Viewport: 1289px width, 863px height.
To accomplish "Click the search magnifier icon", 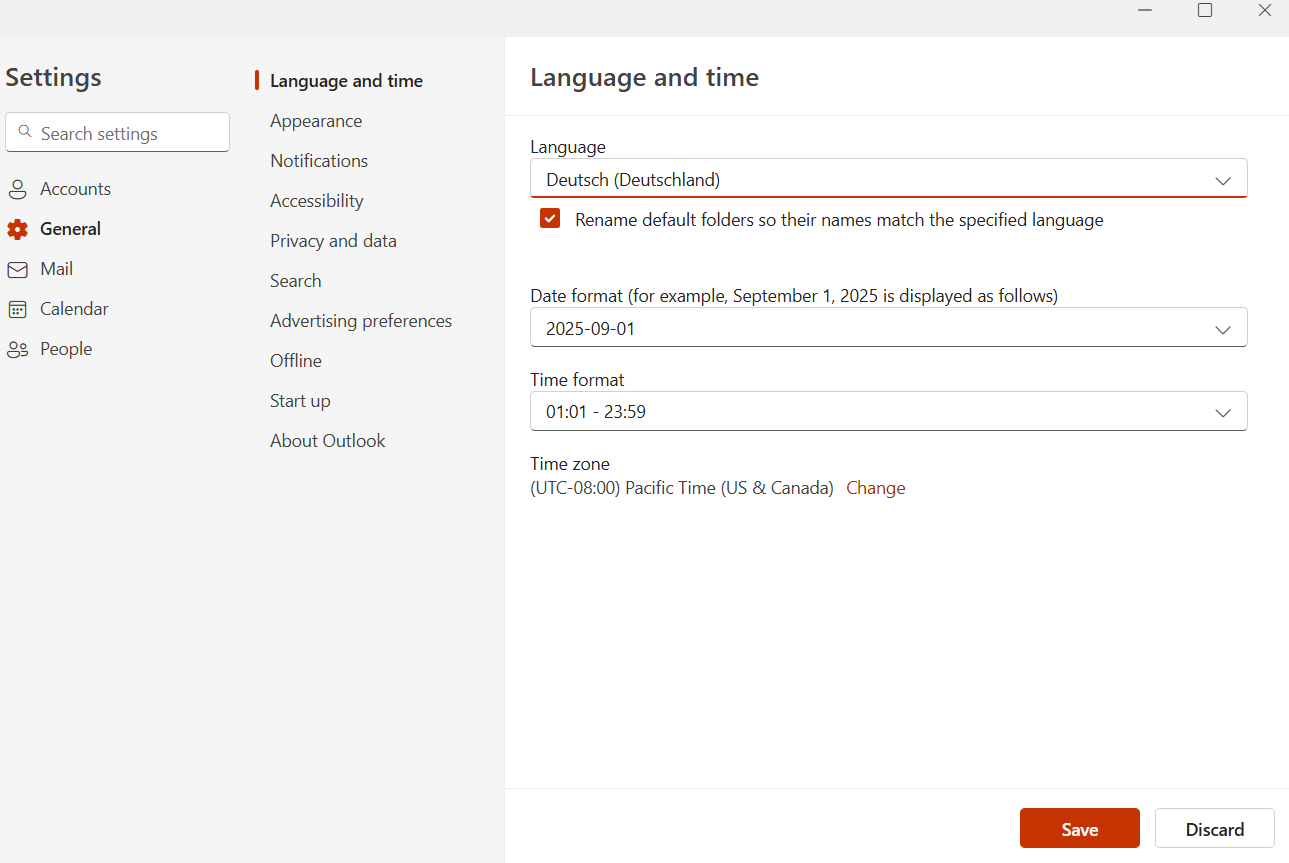I will point(25,132).
